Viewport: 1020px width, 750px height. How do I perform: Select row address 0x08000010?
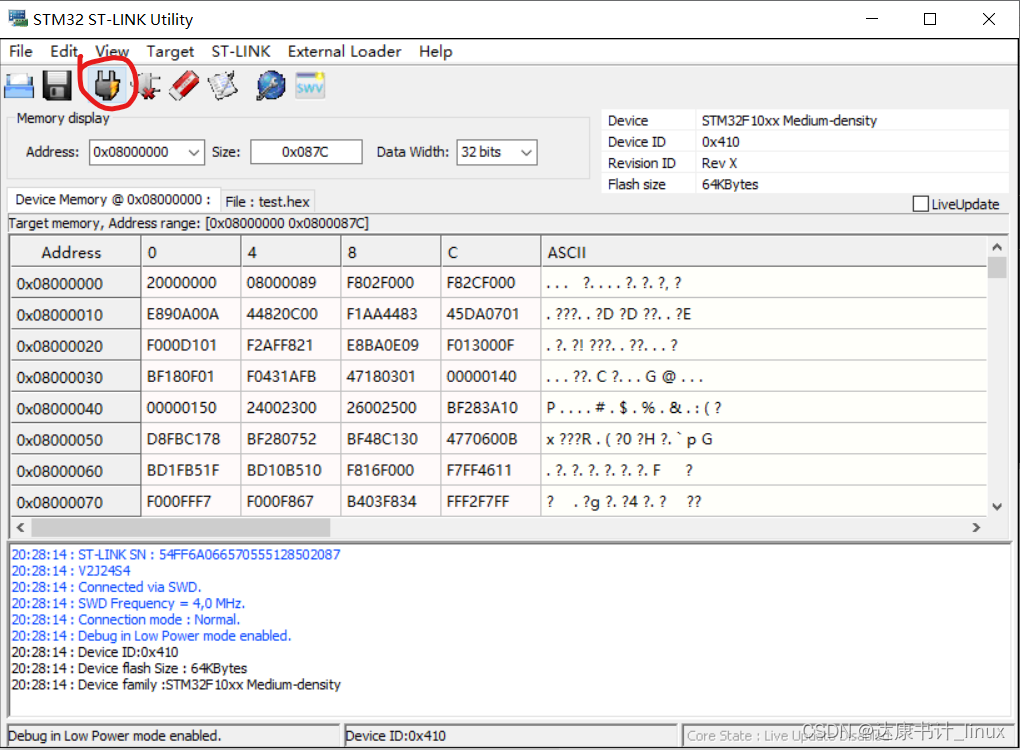[75, 315]
